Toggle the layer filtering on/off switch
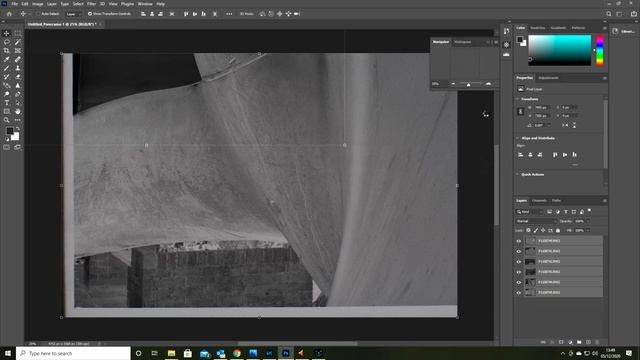The image size is (640, 360). click(x=589, y=211)
